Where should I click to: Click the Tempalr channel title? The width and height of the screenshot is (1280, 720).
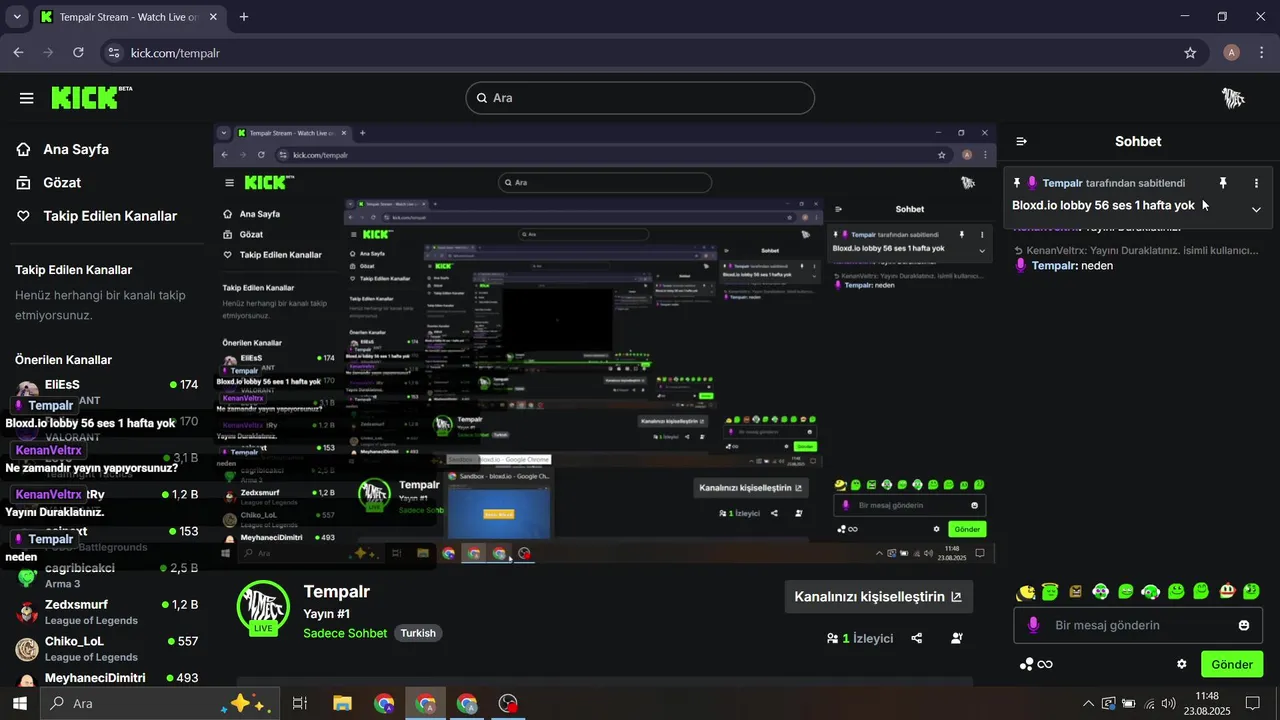click(336, 591)
